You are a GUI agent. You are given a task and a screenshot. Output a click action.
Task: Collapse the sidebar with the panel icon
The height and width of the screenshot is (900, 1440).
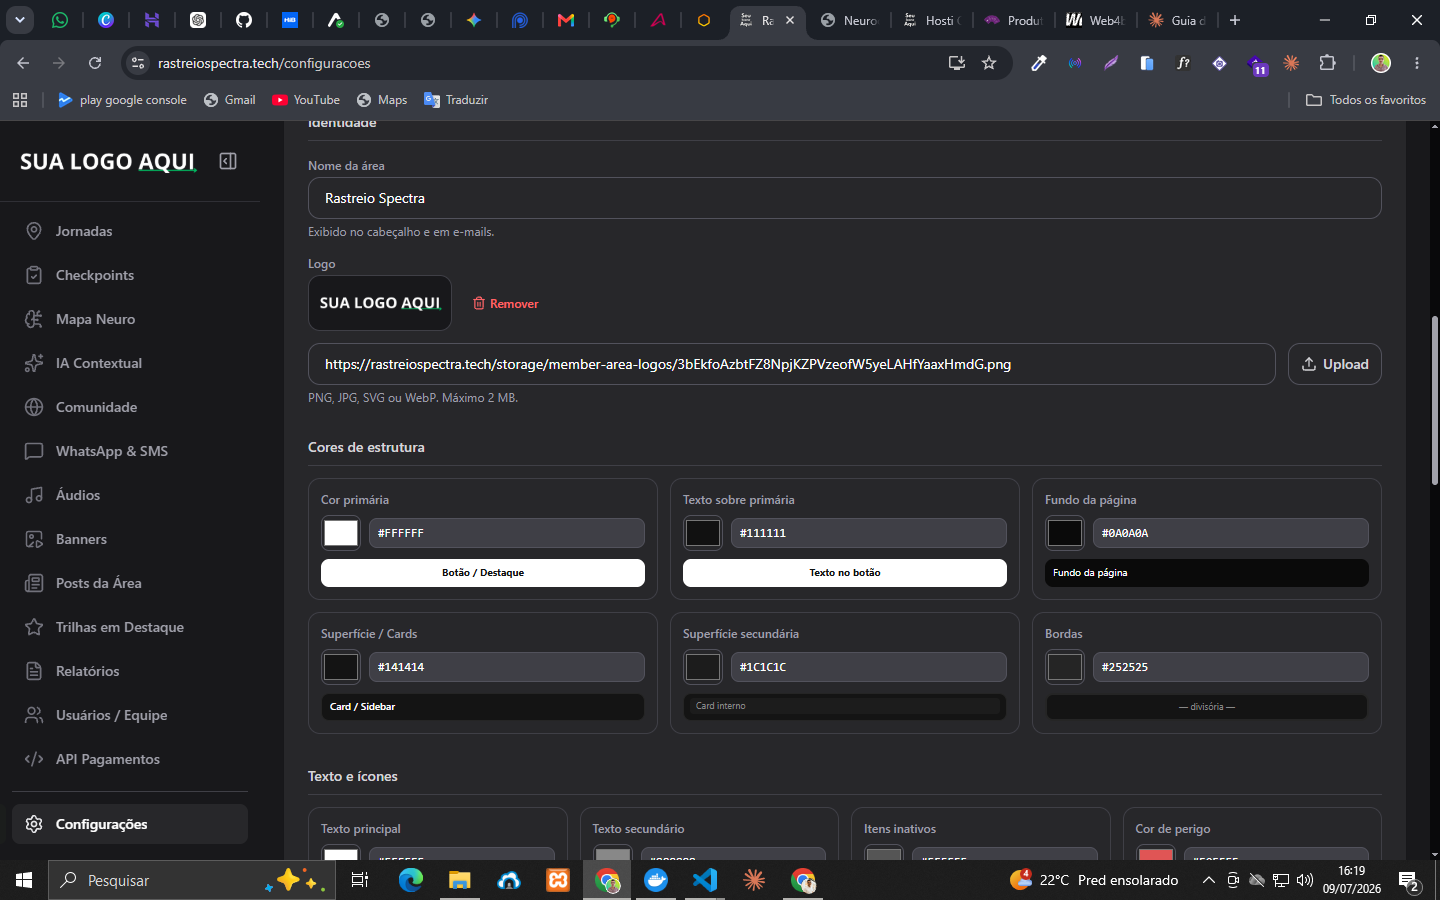228,161
